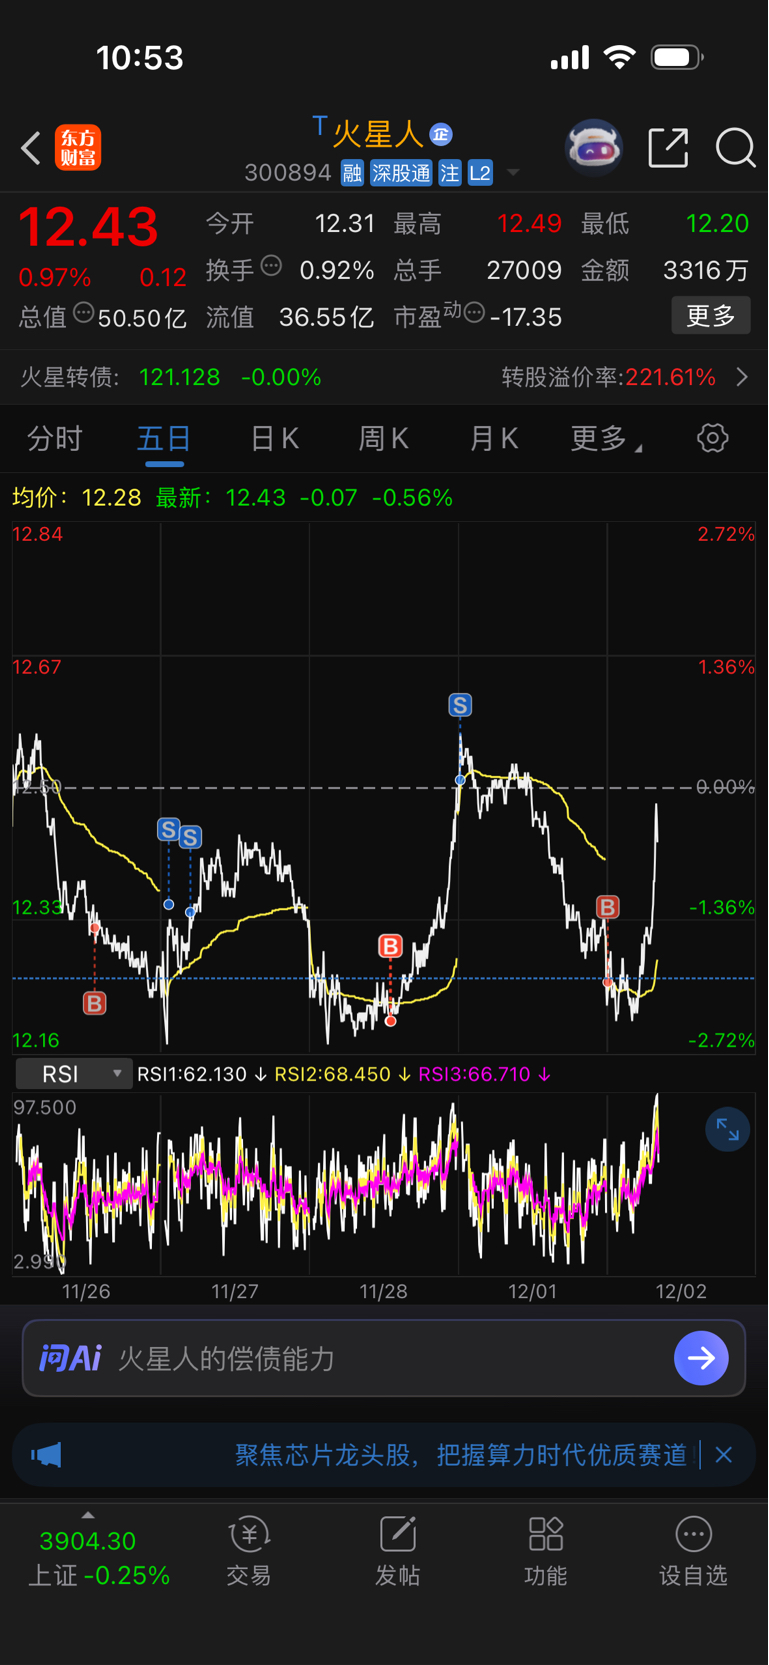Tap the 11/27 date label
The height and width of the screenshot is (1665, 769).
point(235,1291)
